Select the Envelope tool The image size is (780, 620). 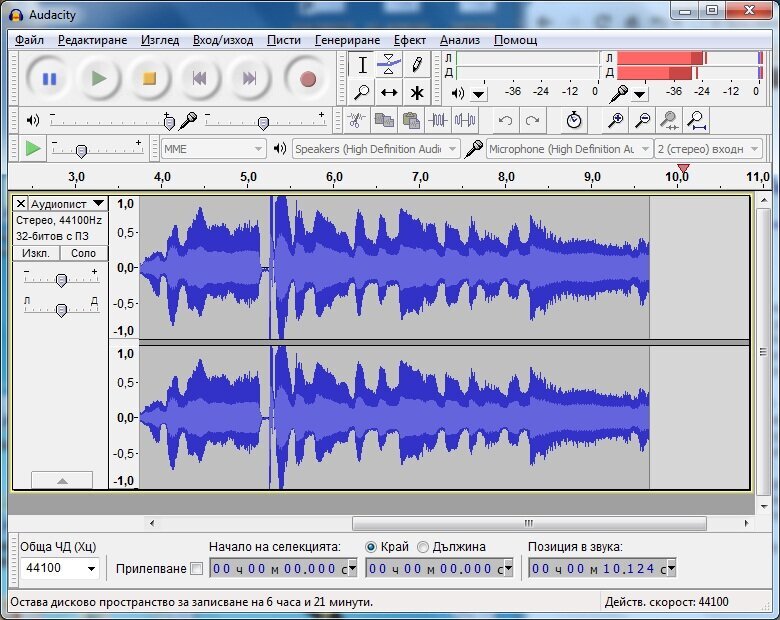point(389,65)
